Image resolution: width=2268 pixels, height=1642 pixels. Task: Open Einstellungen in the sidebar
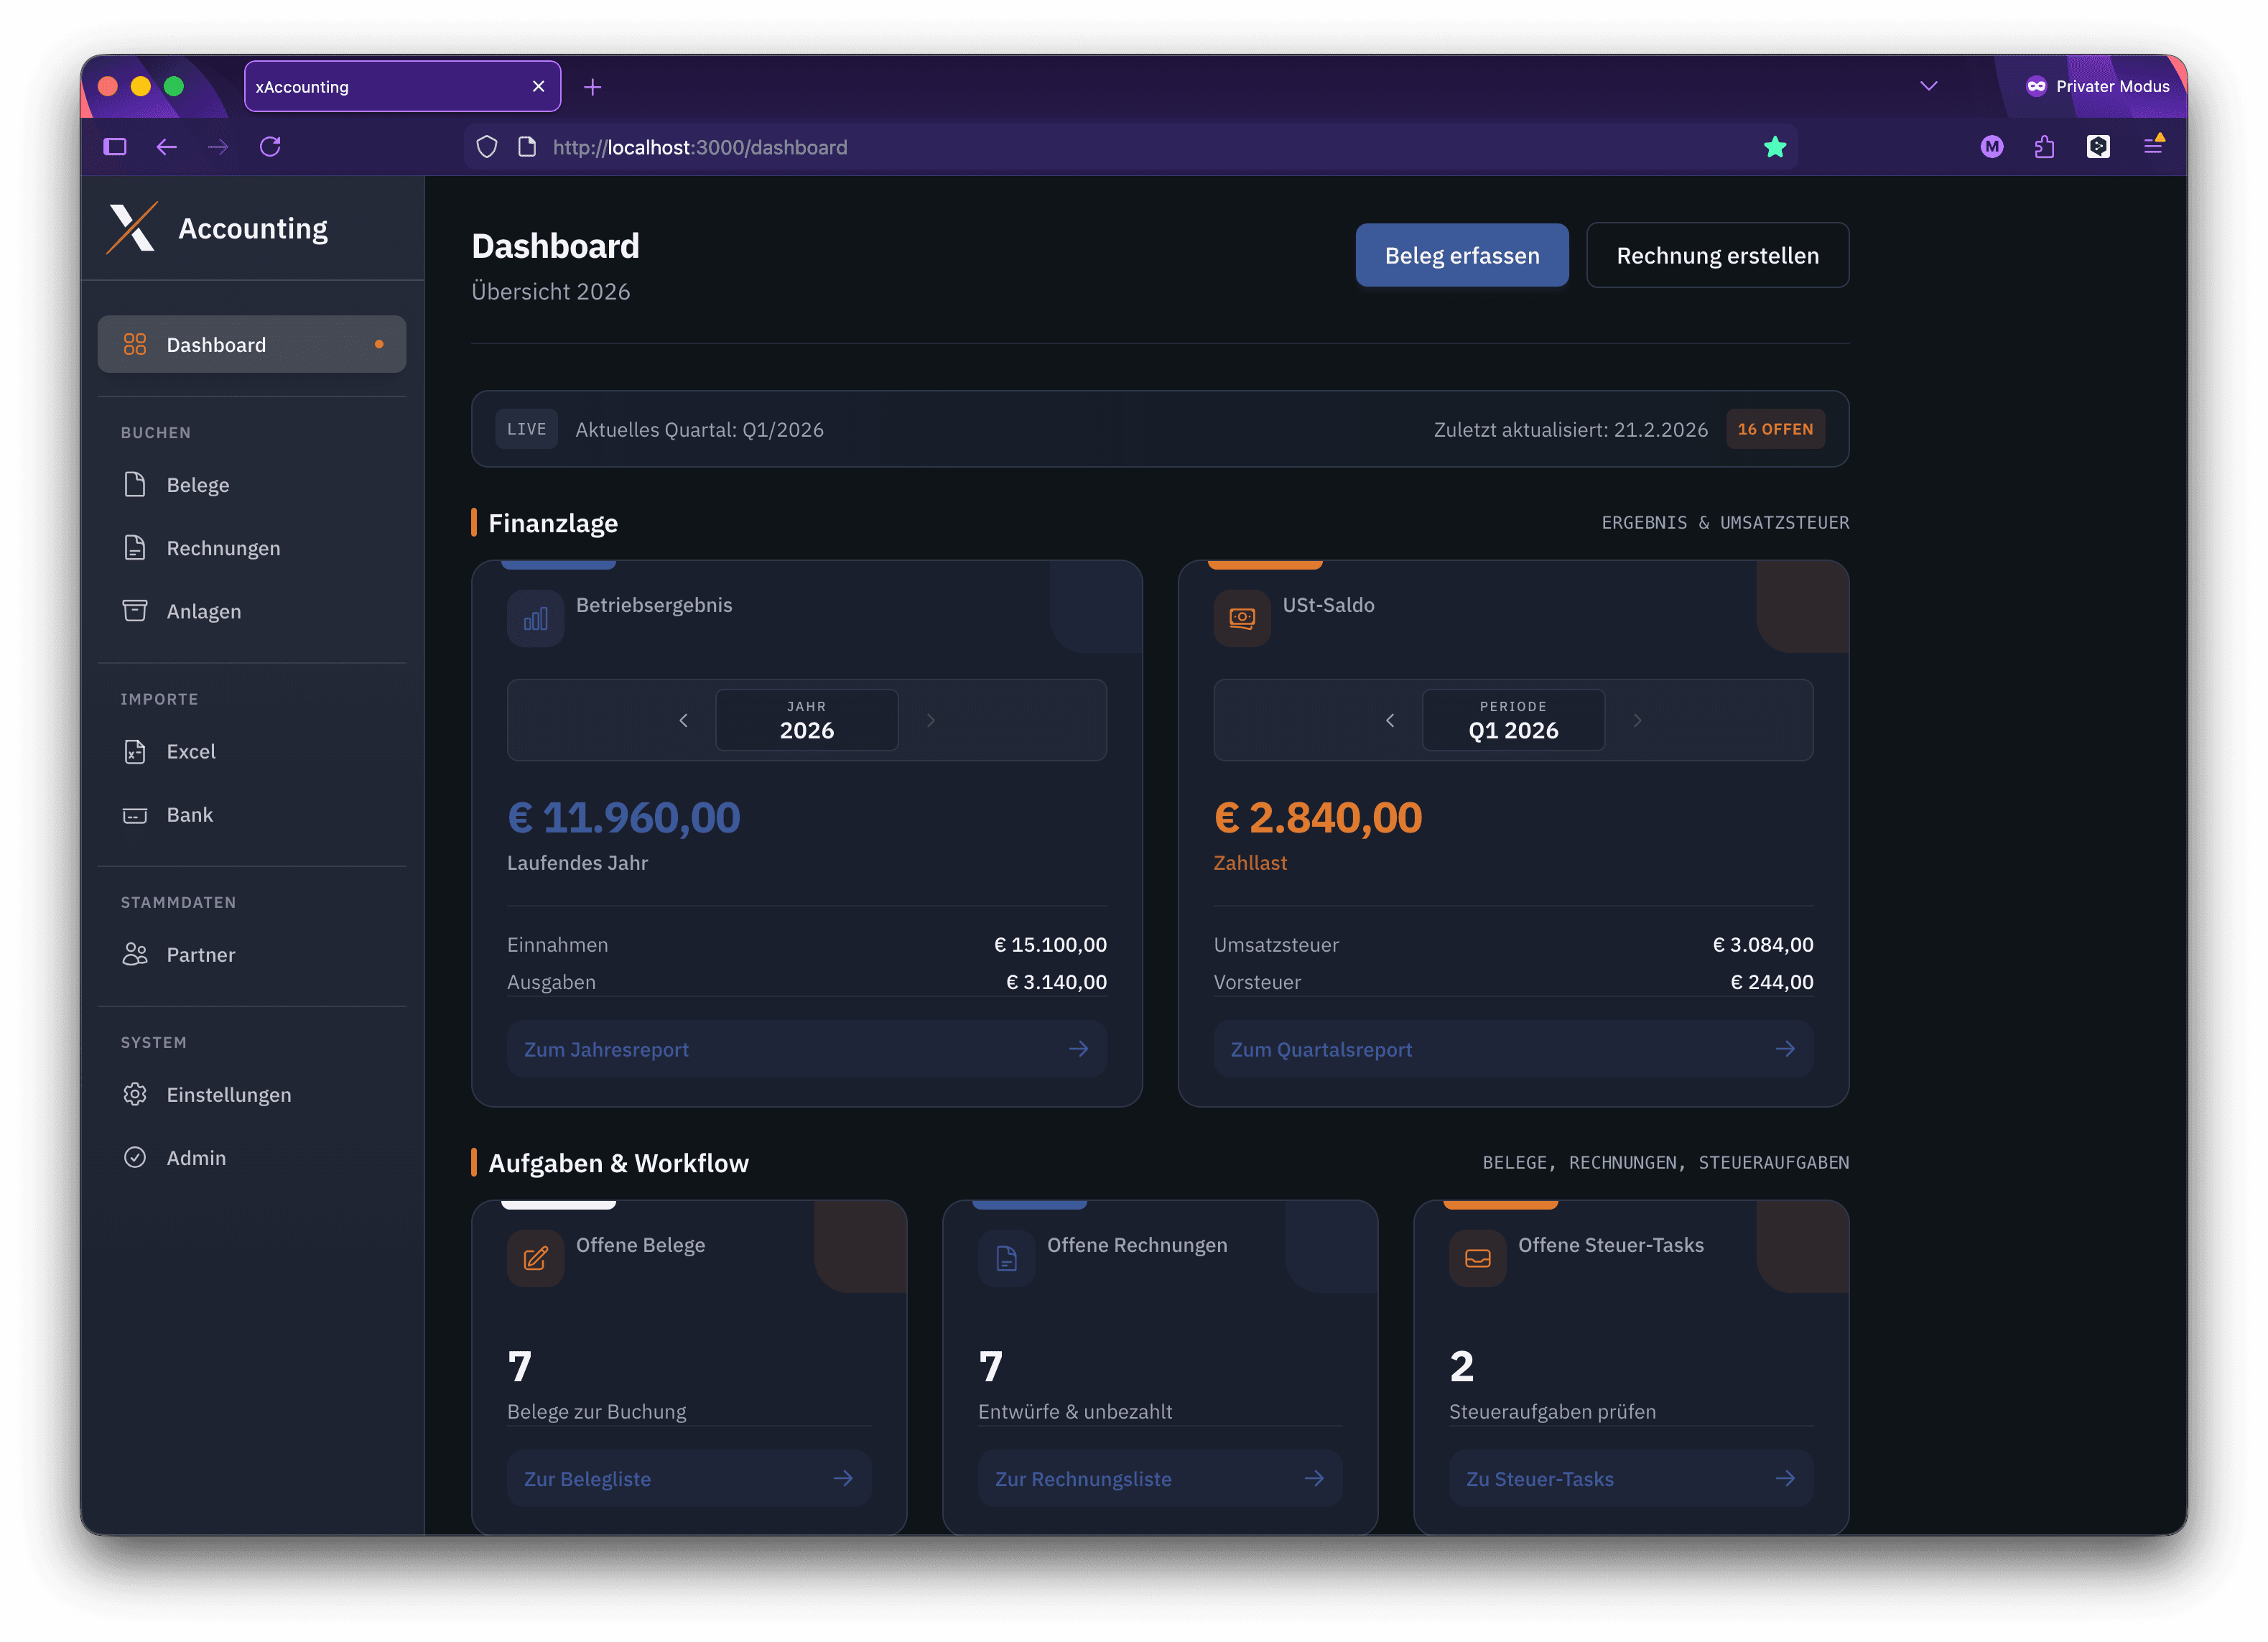(x=228, y=1094)
